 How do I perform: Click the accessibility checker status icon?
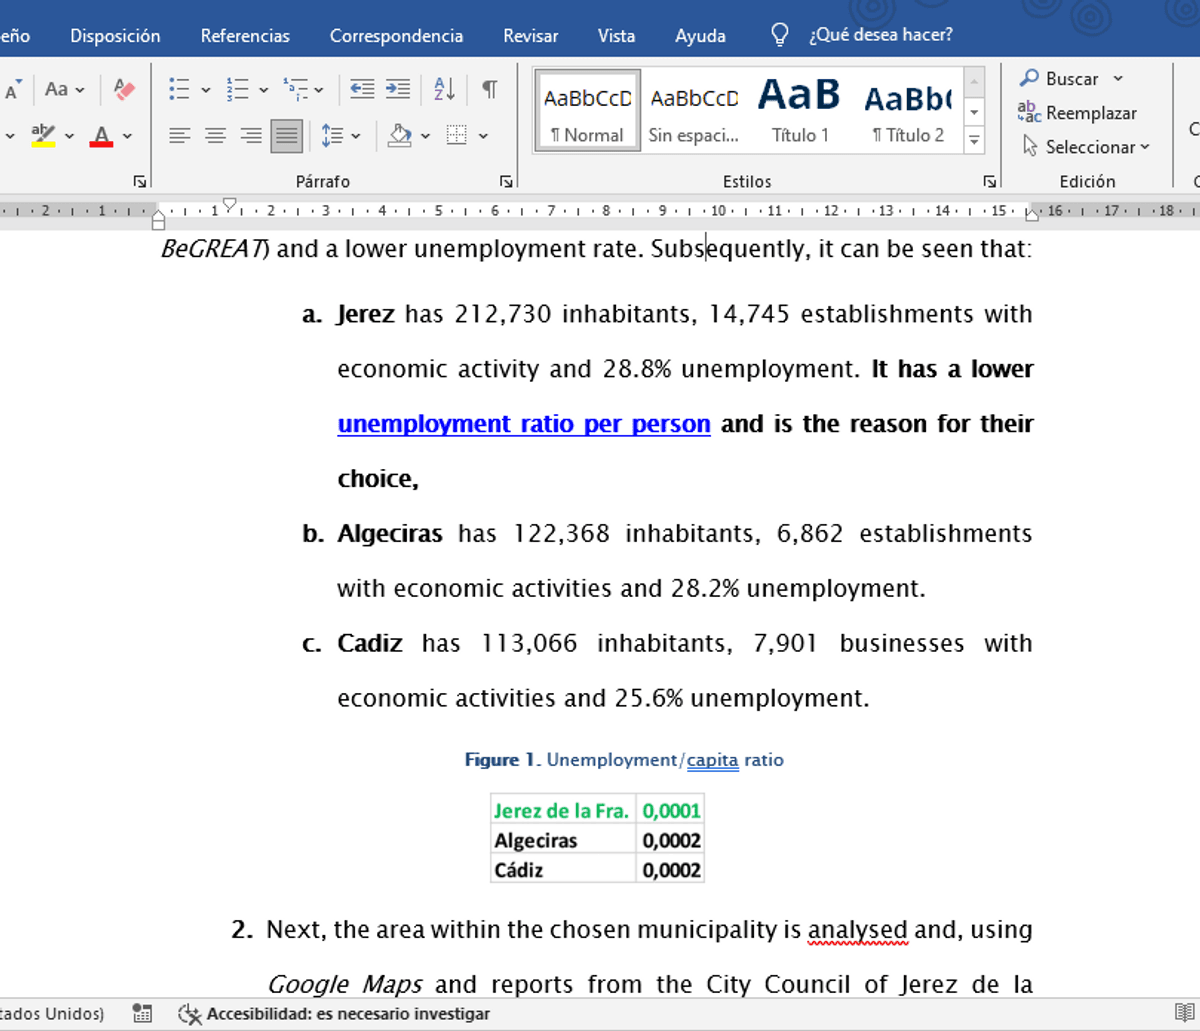click(x=189, y=1014)
